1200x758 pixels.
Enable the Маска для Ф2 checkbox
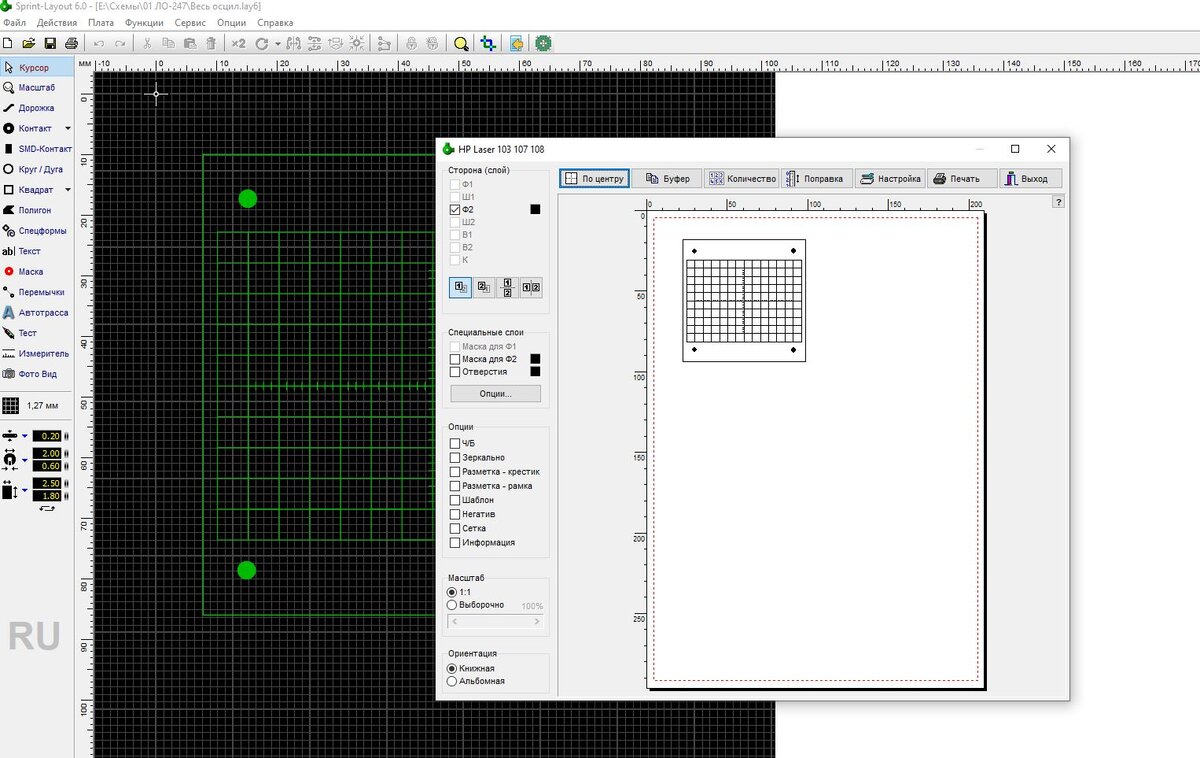[456, 359]
